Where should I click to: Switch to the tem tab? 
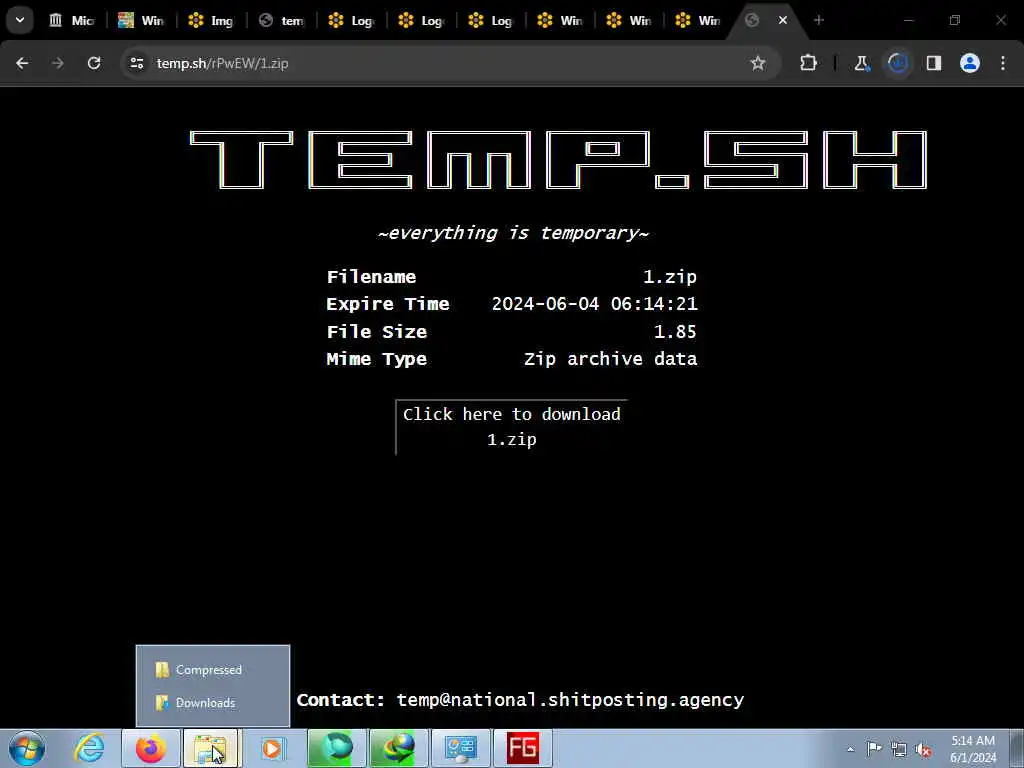[281, 20]
